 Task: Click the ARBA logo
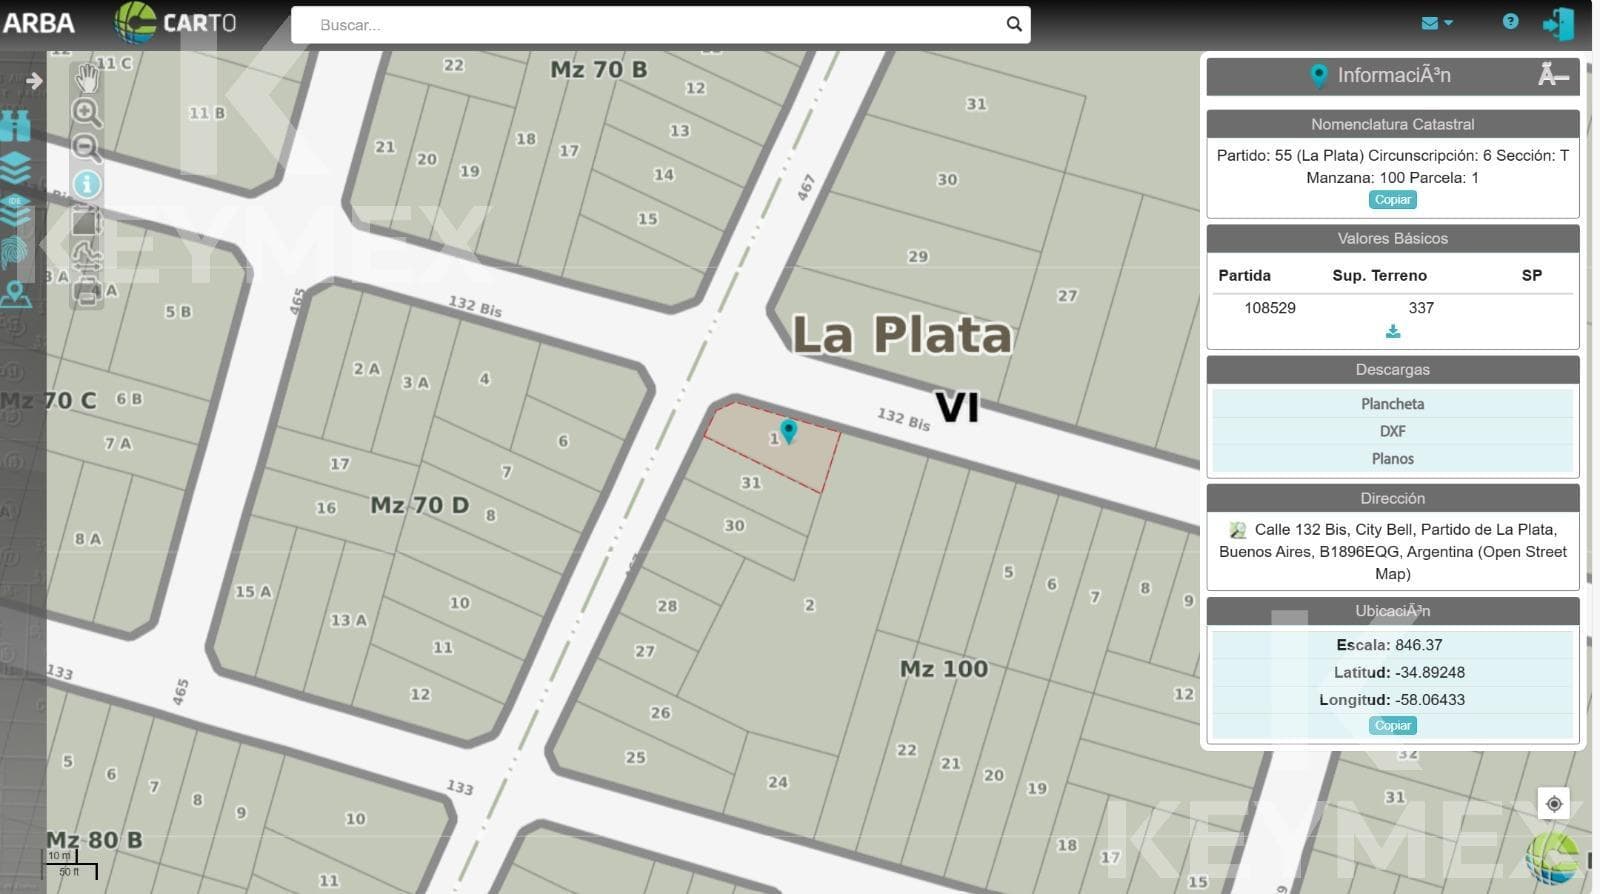click(38, 23)
